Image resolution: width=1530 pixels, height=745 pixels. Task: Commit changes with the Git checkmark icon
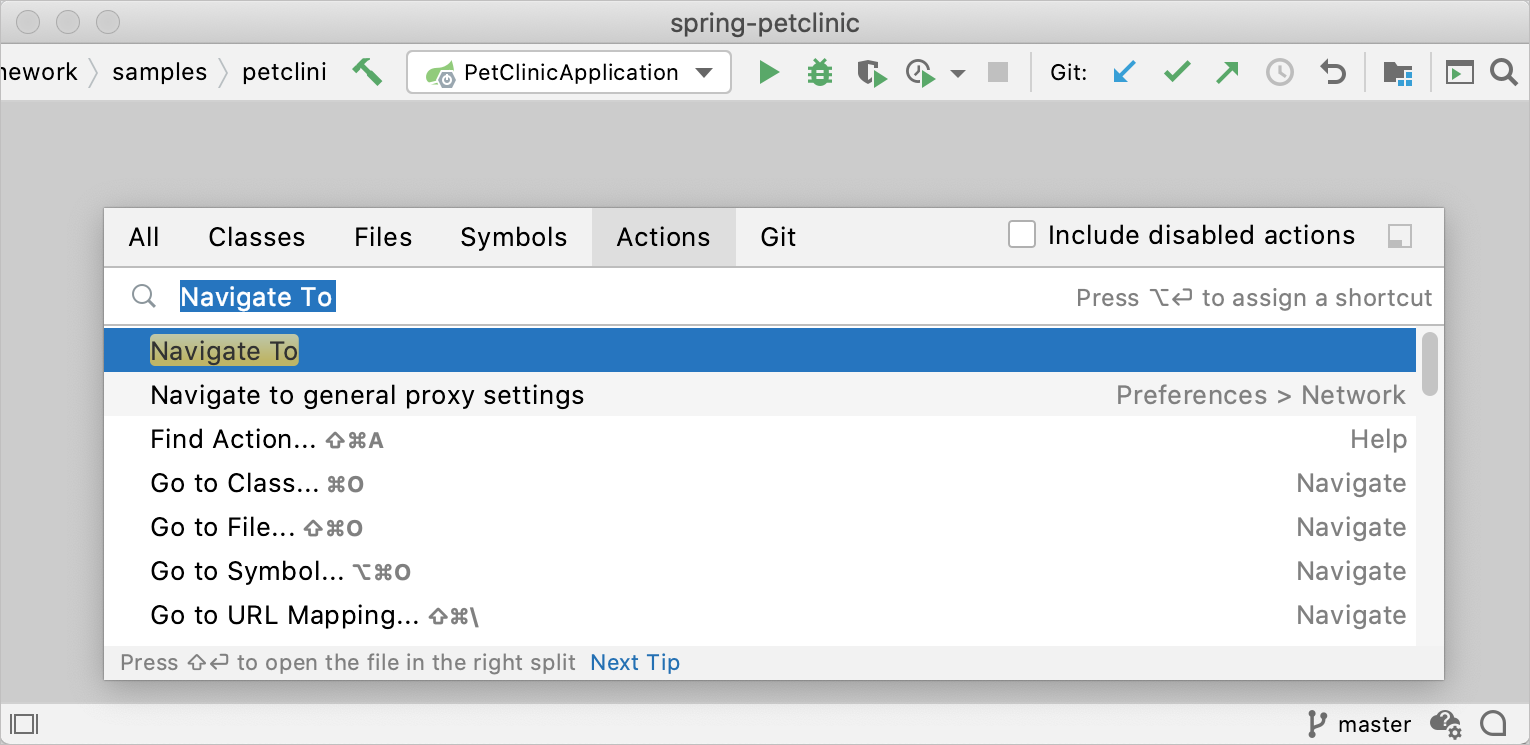pos(1177,72)
